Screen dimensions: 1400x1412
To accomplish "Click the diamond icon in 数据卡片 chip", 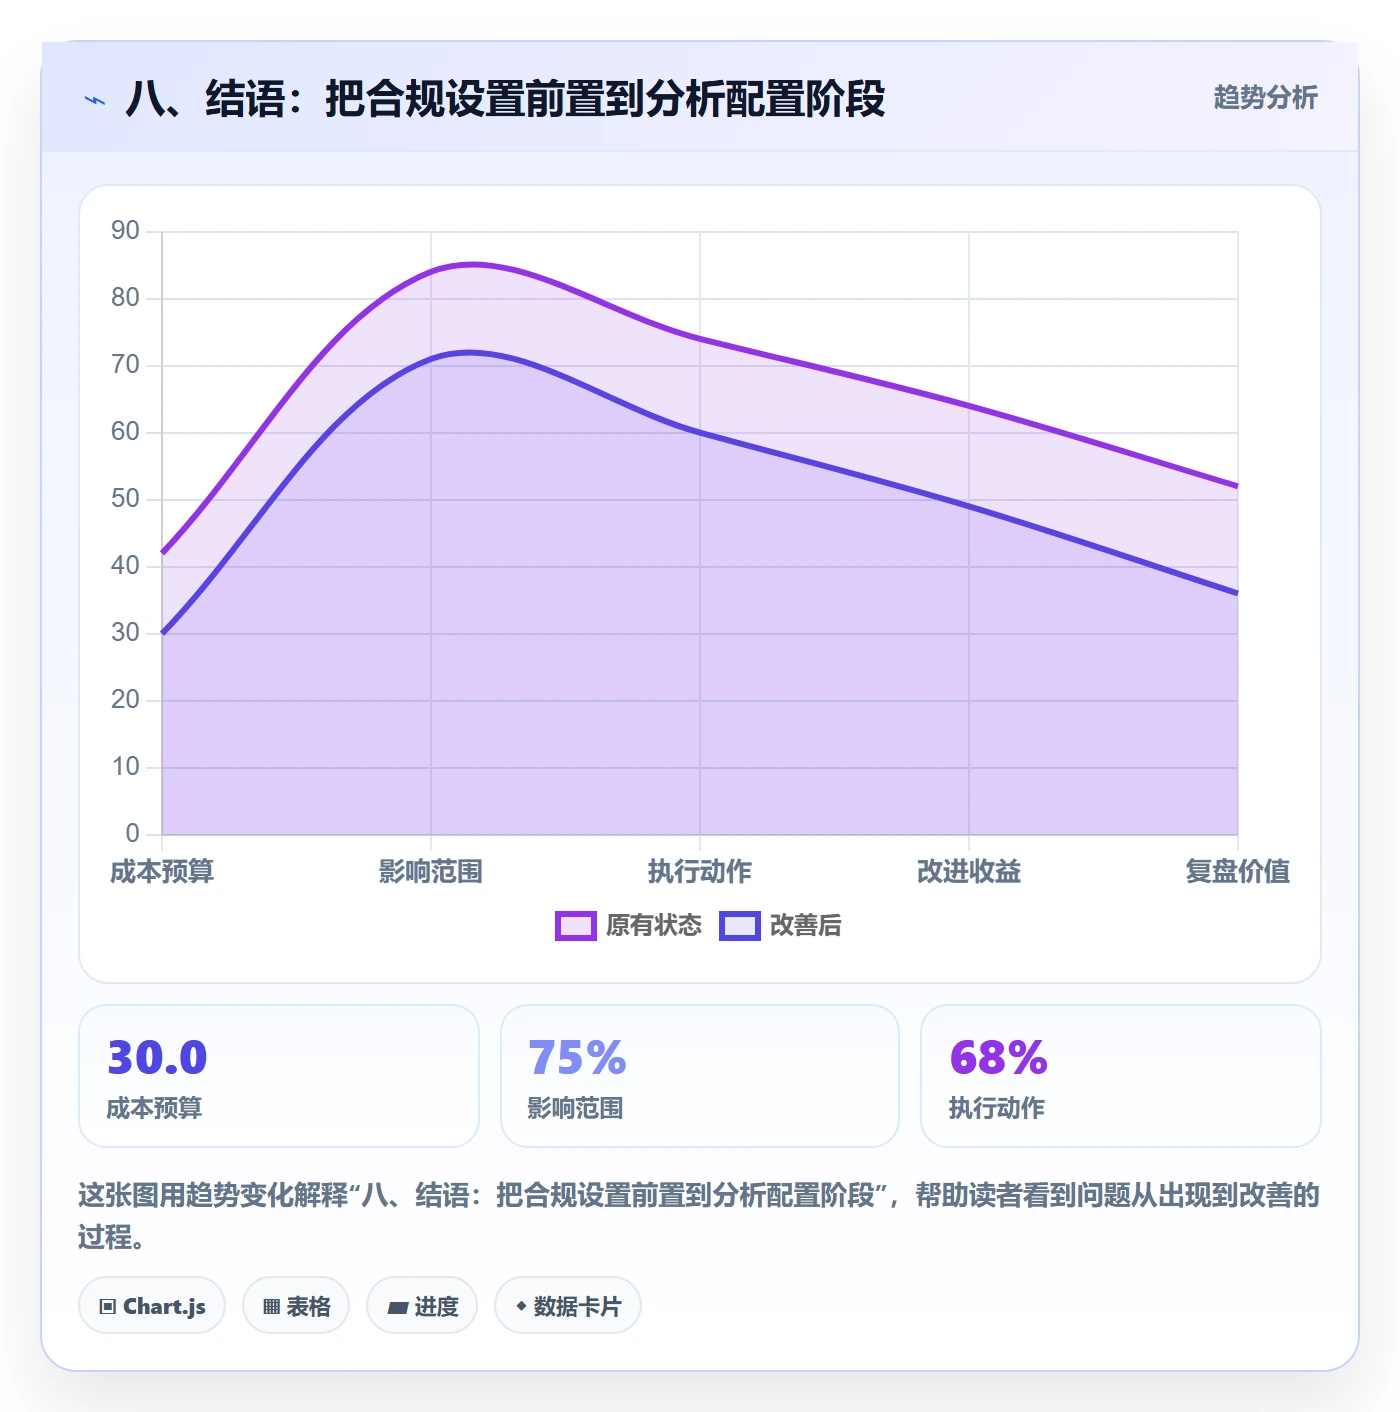I will [521, 1306].
